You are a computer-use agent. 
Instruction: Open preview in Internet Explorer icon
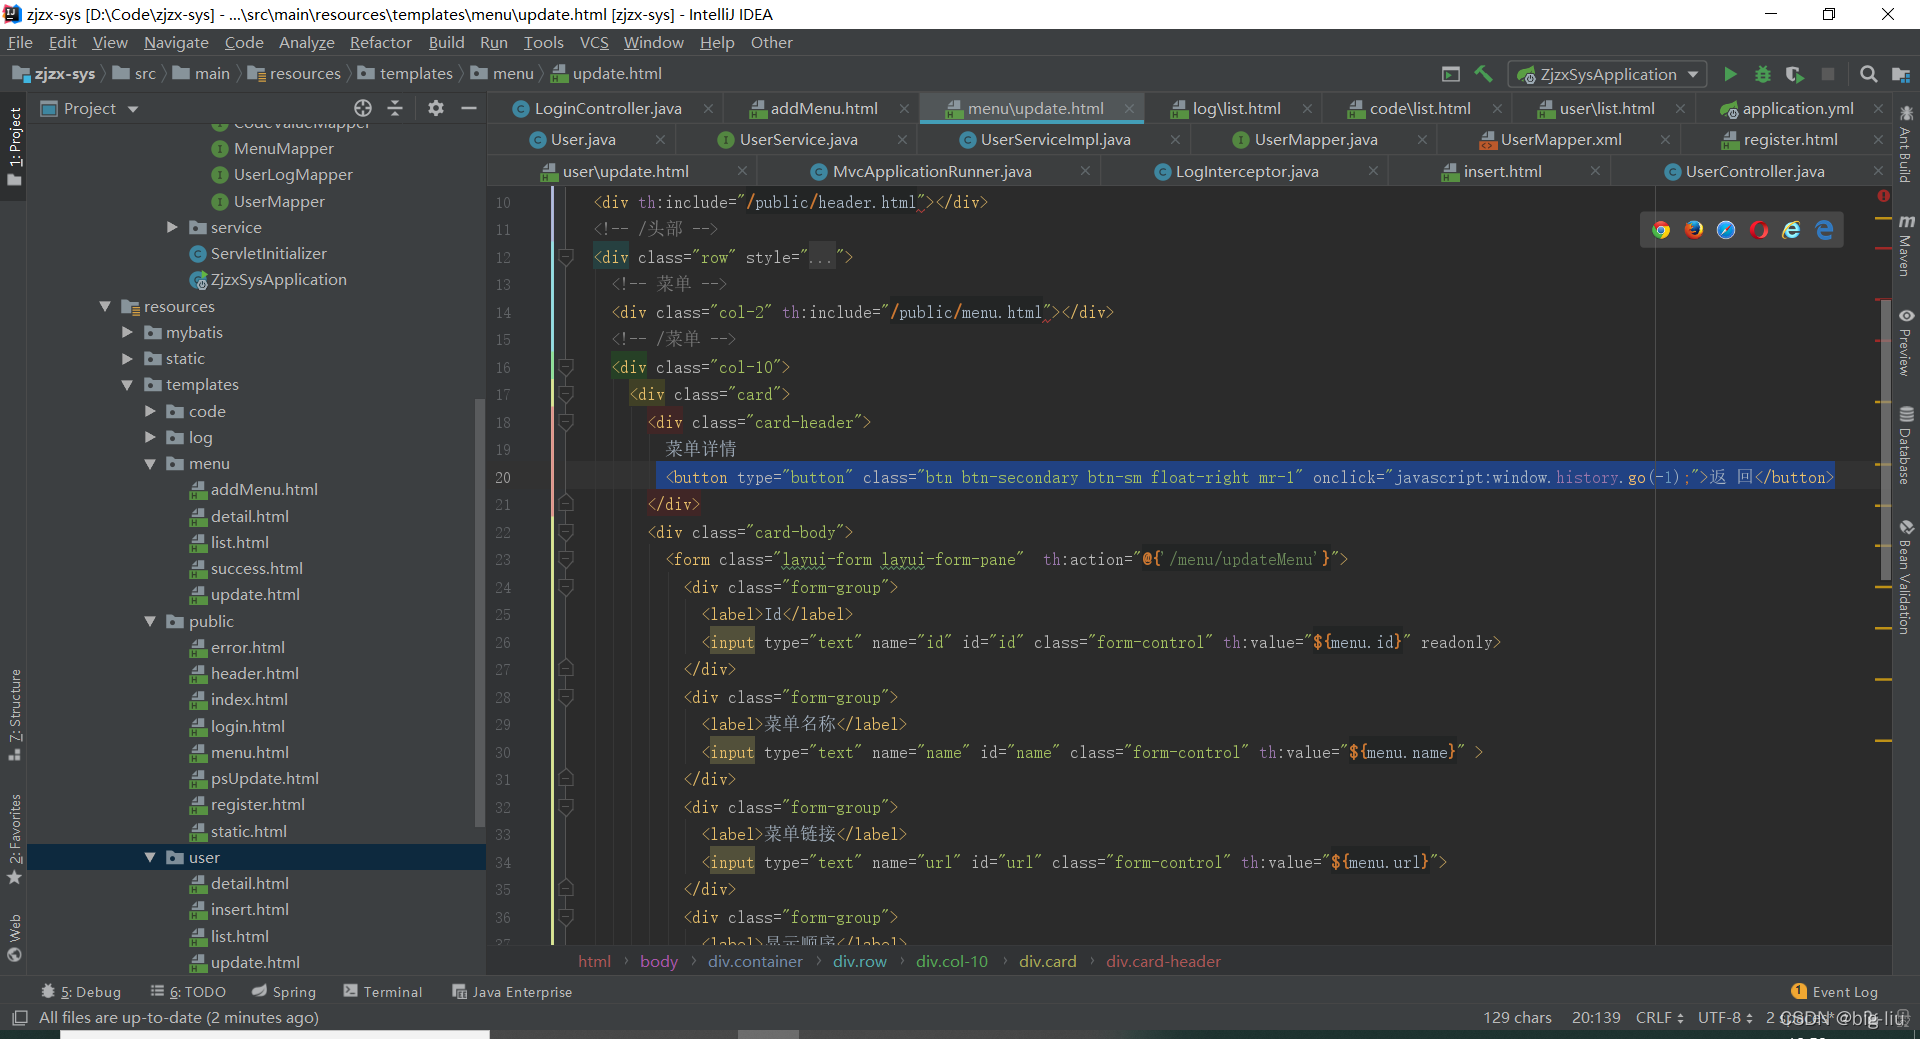click(x=1792, y=230)
